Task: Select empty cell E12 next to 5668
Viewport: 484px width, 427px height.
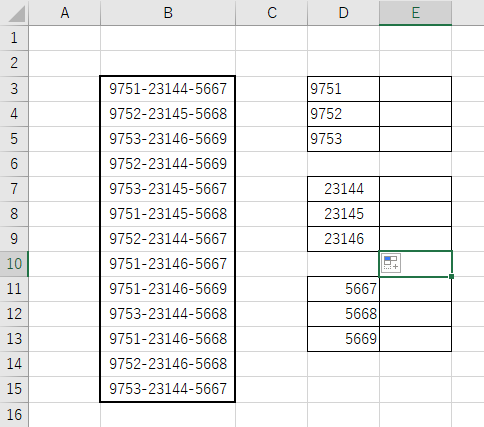Action: click(x=415, y=314)
